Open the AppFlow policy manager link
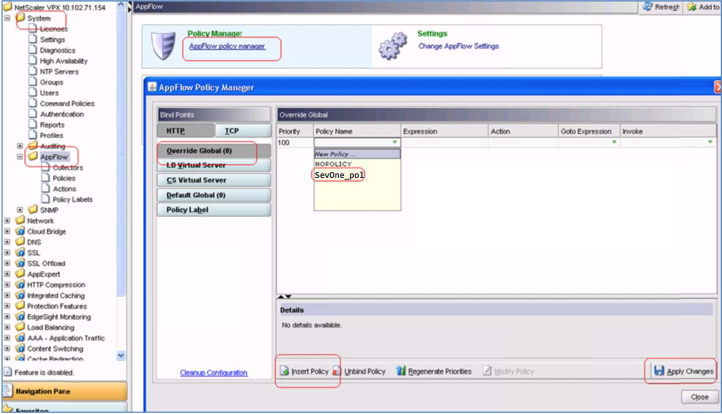 click(227, 46)
